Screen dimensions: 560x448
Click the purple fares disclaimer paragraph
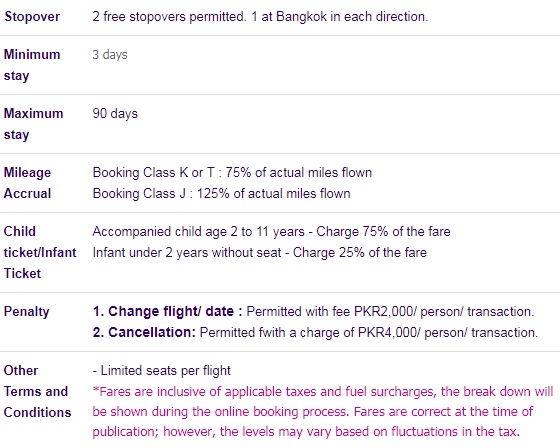tap(323, 412)
